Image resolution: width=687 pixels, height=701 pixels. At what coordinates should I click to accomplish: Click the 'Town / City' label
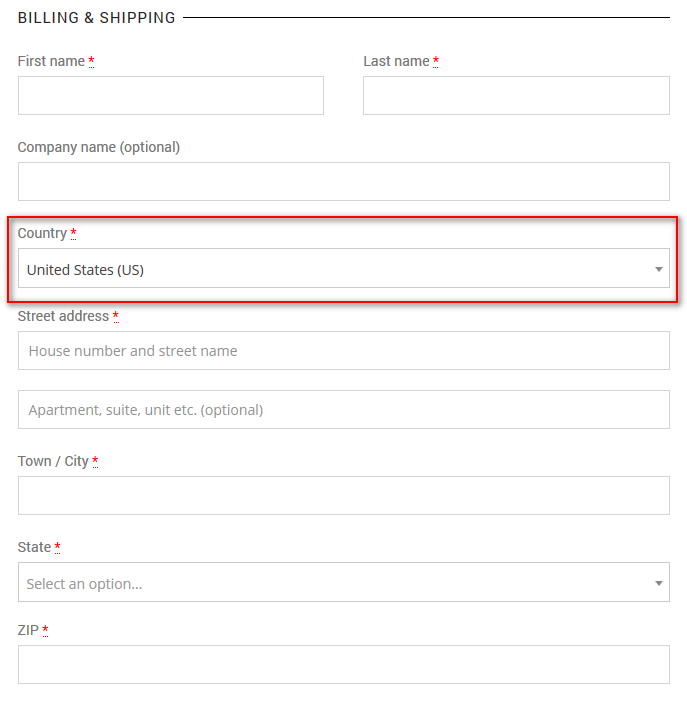[53, 461]
